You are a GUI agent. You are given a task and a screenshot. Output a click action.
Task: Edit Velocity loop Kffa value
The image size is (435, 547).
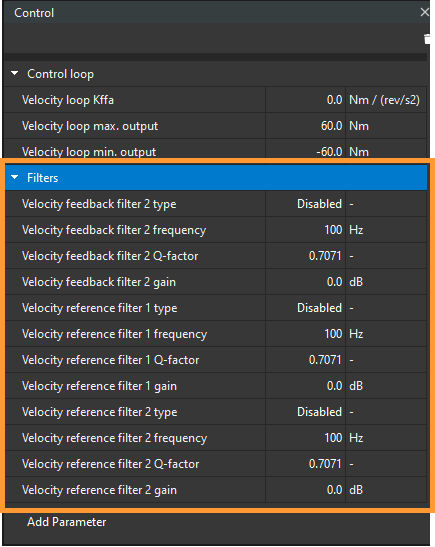tap(305, 100)
